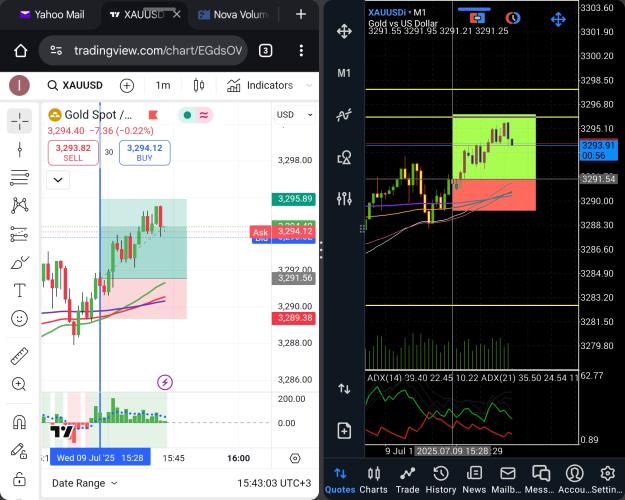Open the Settings tab in MT5
Viewport: 625px width, 500px height.
[x=607, y=480]
